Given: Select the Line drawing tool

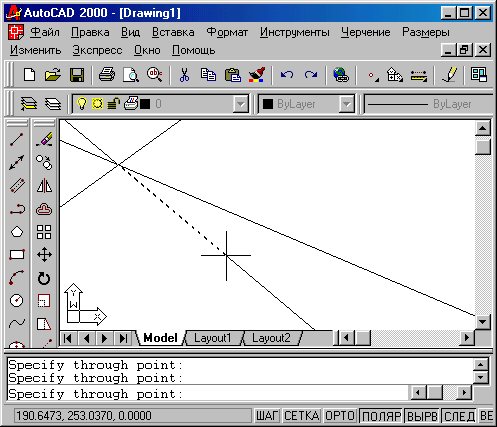Looking at the screenshot, I should 16,140.
